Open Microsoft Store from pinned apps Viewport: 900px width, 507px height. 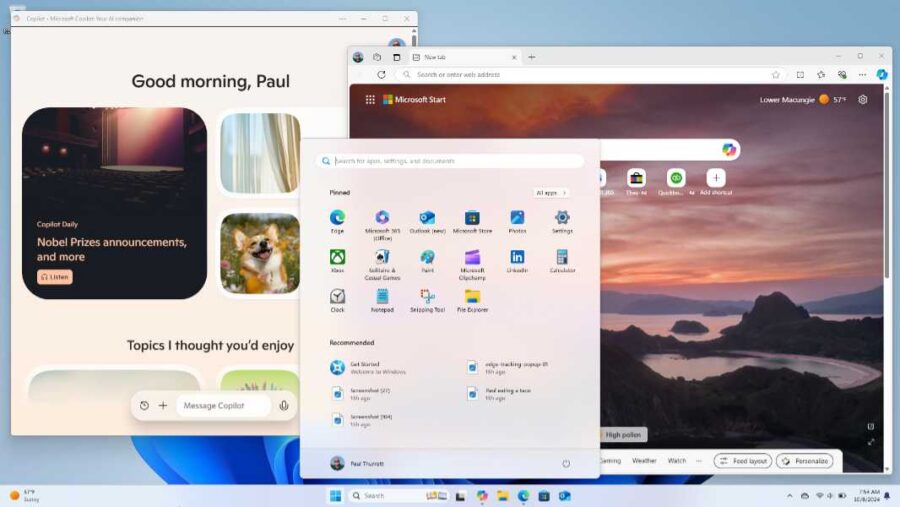[x=472, y=221]
